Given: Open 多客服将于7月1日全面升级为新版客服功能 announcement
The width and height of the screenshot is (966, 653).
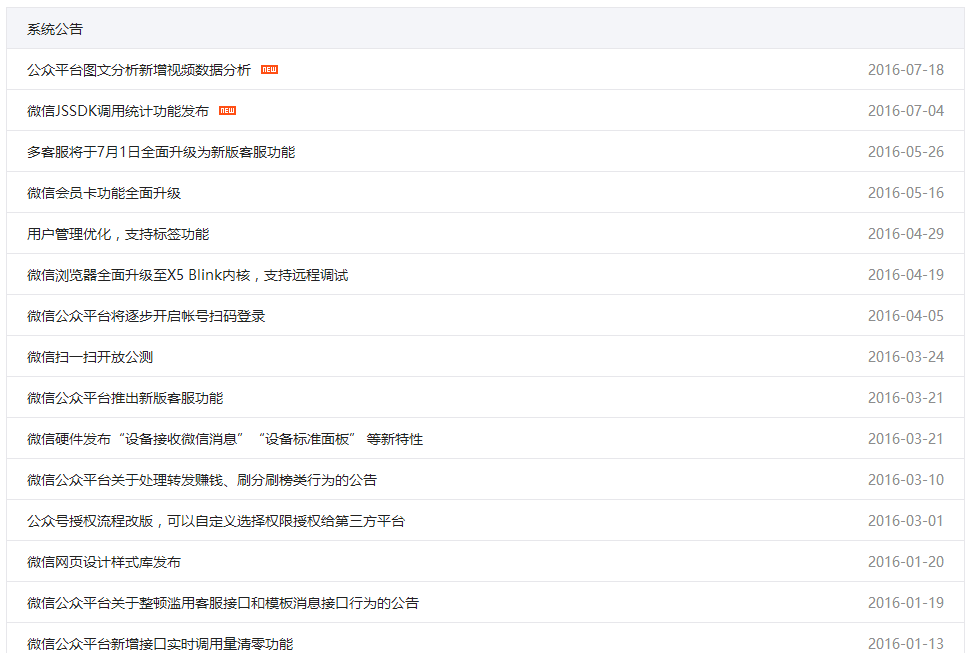Looking at the screenshot, I should [x=161, y=152].
